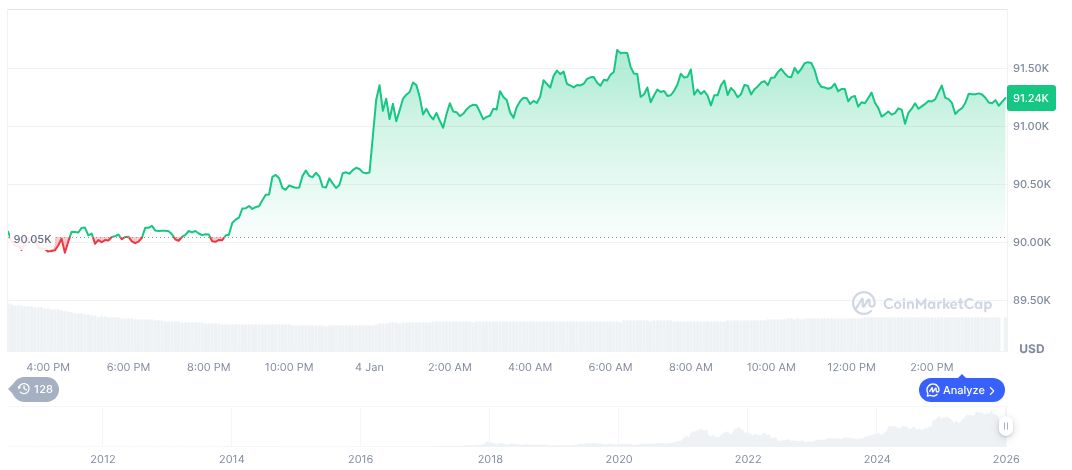Viewport: 1072px width, 470px height.
Task: Click the 91.50K price axis label
Action: 1031,68
